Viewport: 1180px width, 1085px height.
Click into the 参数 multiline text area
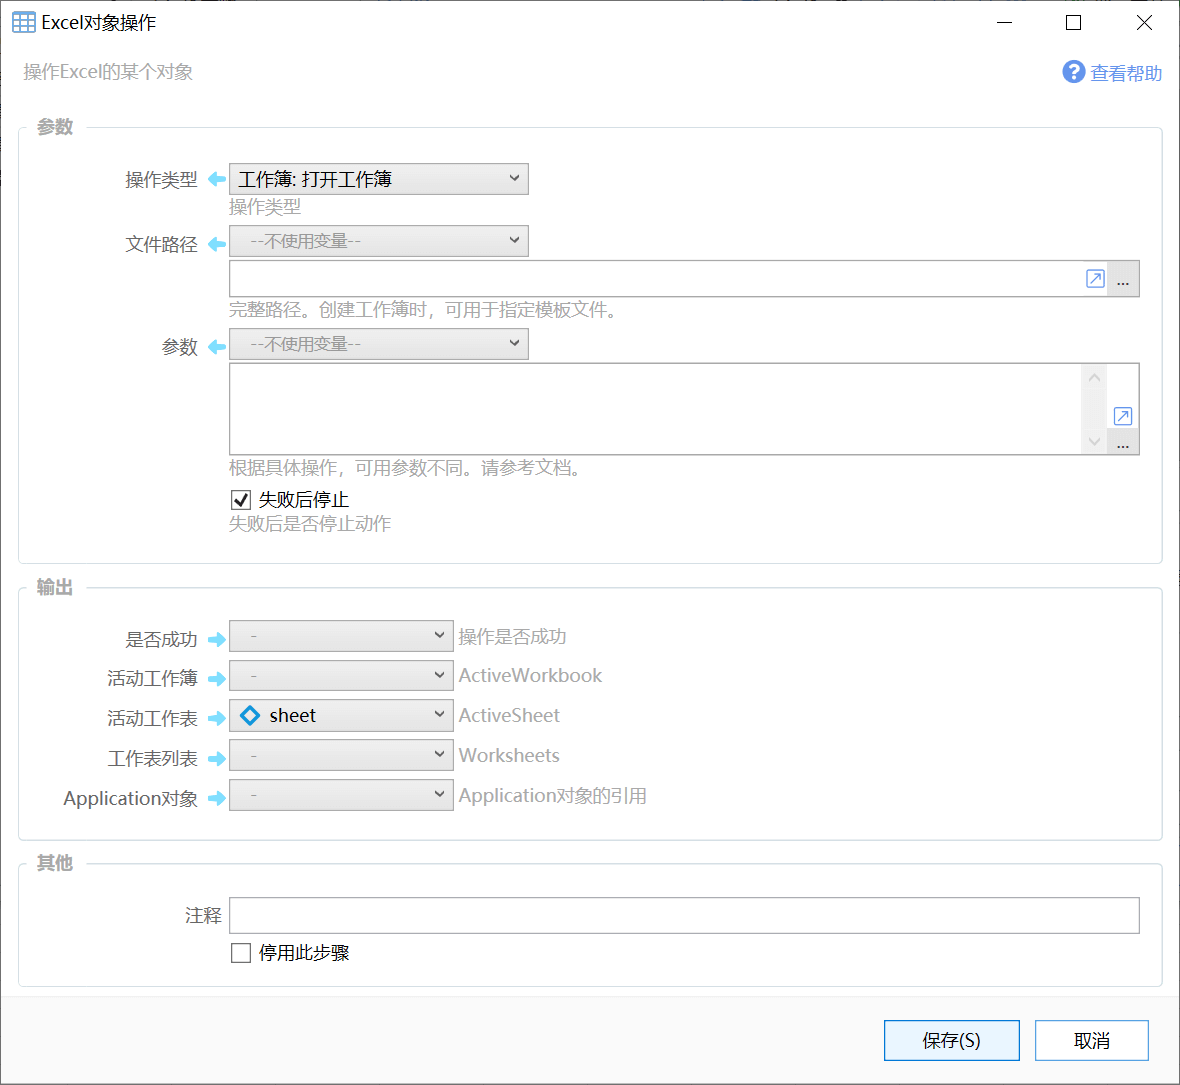click(655, 409)
